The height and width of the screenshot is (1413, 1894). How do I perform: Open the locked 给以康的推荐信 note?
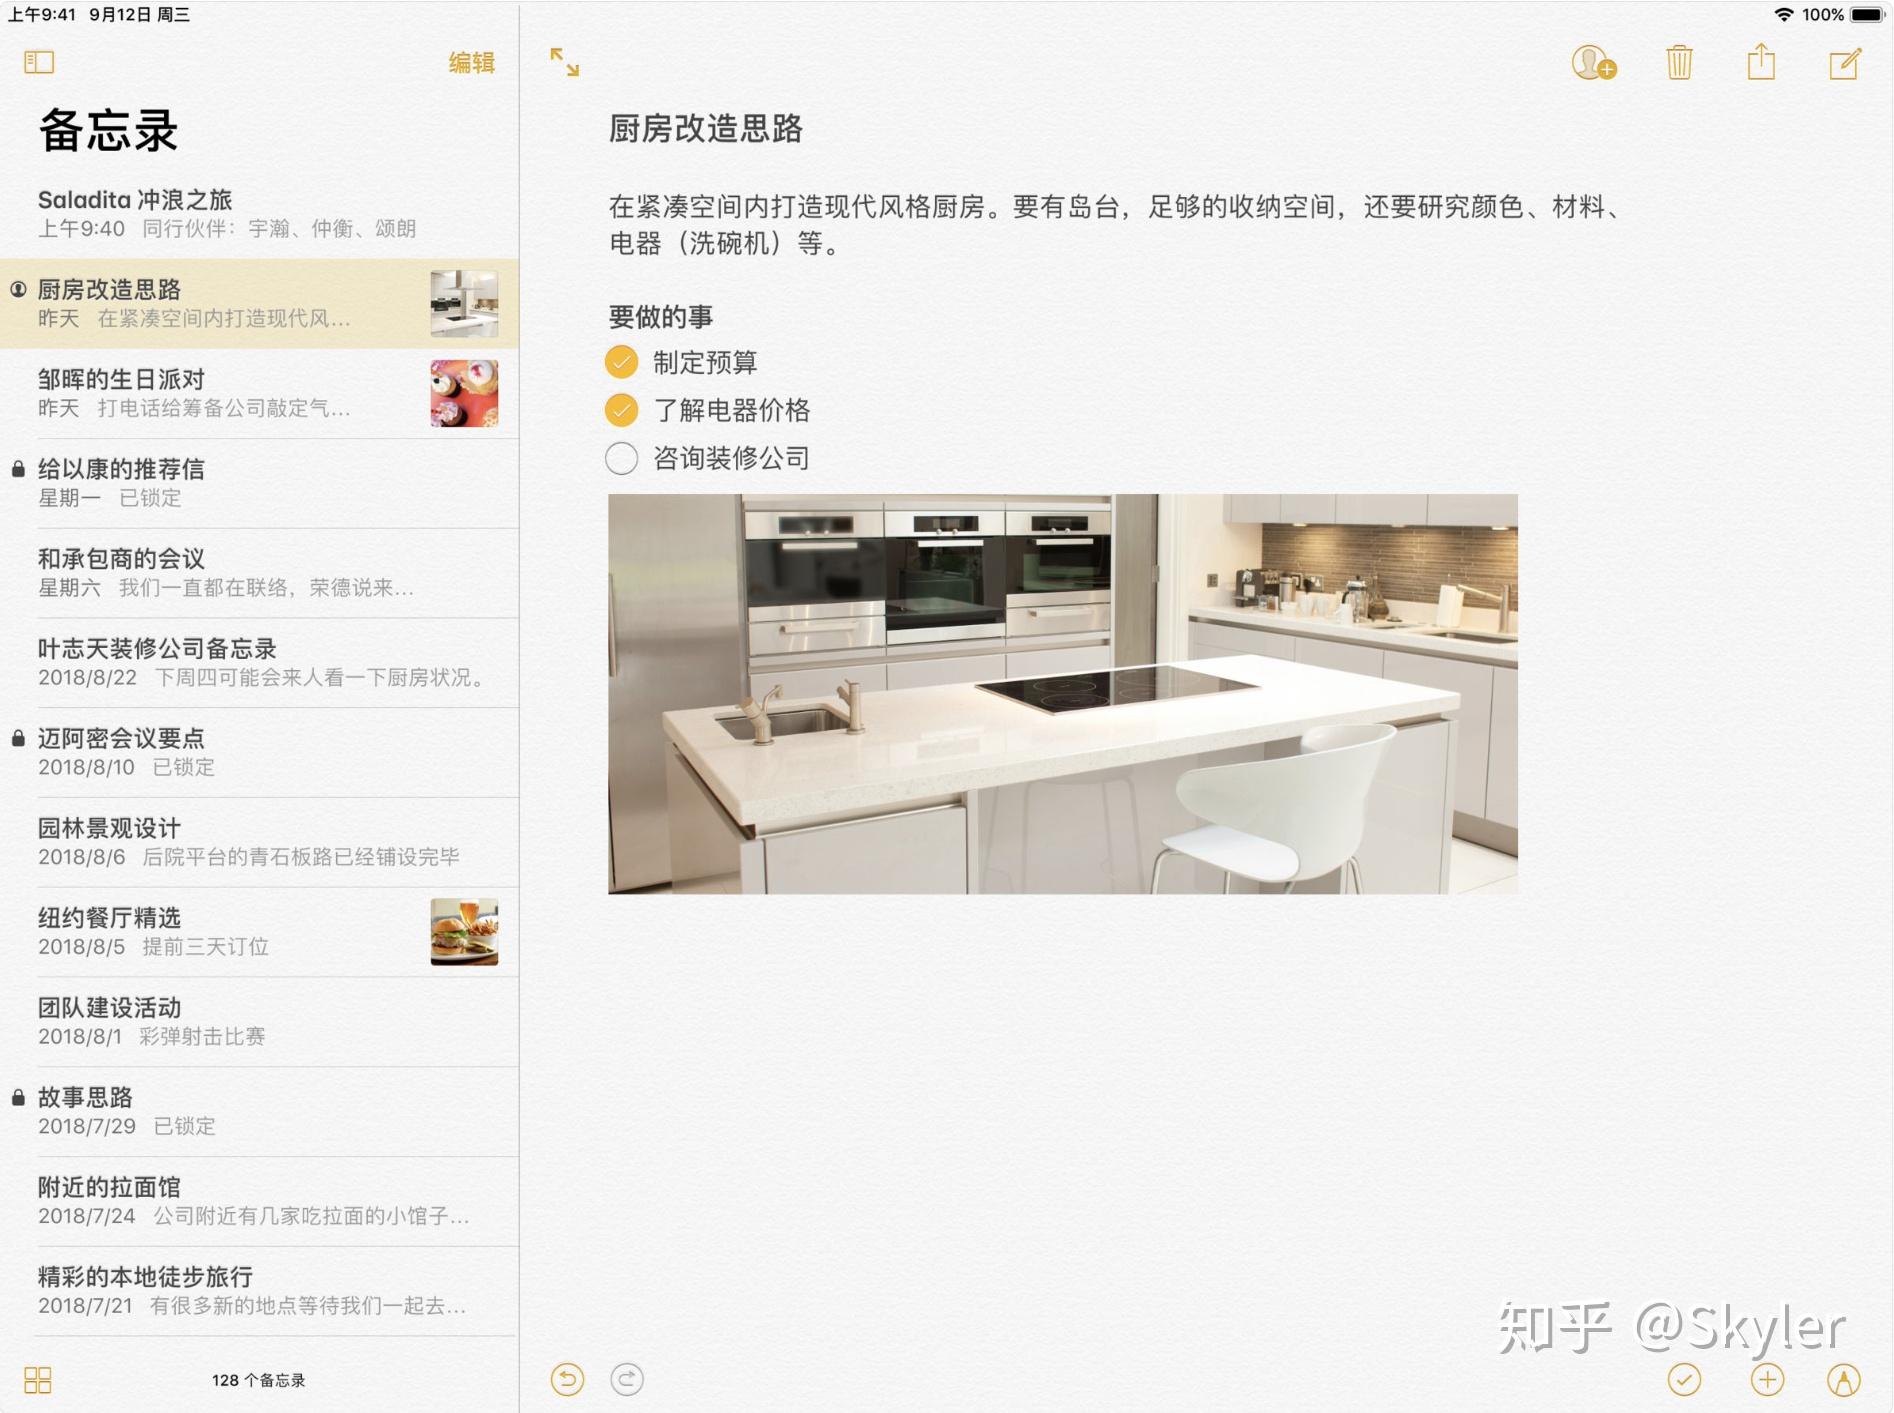(260, 484)
